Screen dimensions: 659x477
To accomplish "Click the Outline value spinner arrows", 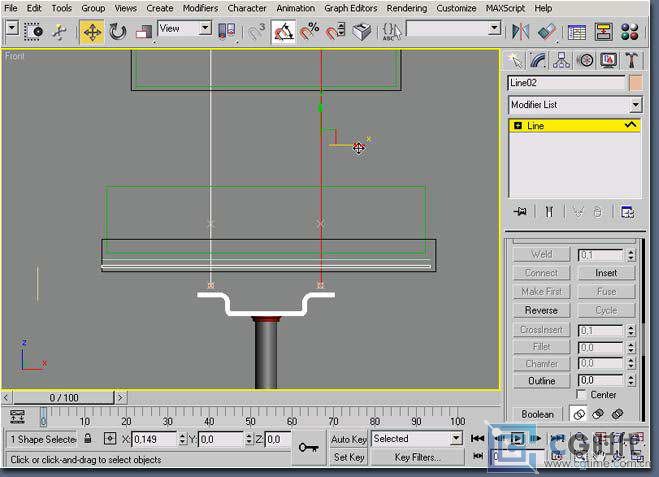I will [630, 381].
